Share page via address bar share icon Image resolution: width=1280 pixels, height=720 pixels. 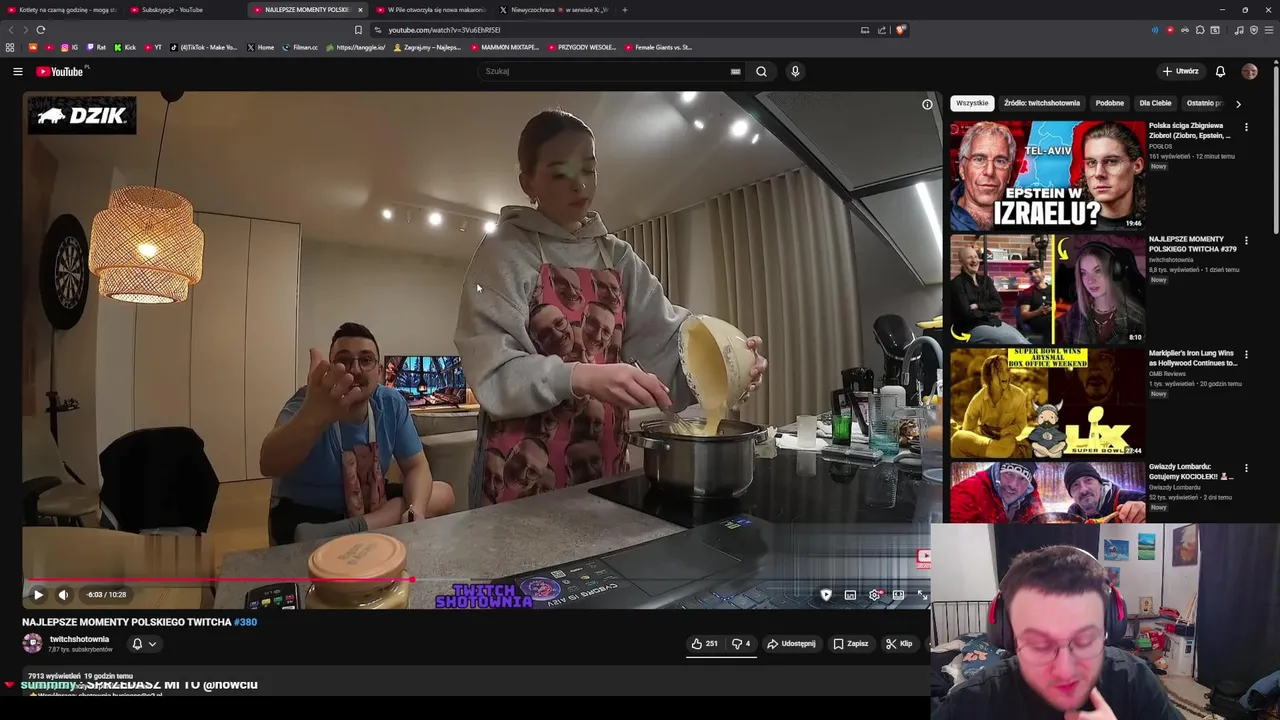[882, 30]
